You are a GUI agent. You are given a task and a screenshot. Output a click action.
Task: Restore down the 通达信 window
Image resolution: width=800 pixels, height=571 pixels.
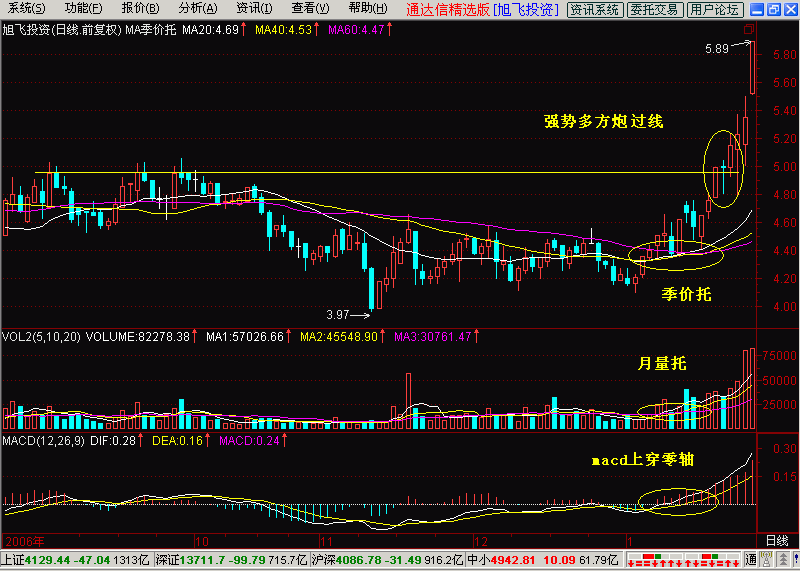point(774,9)
